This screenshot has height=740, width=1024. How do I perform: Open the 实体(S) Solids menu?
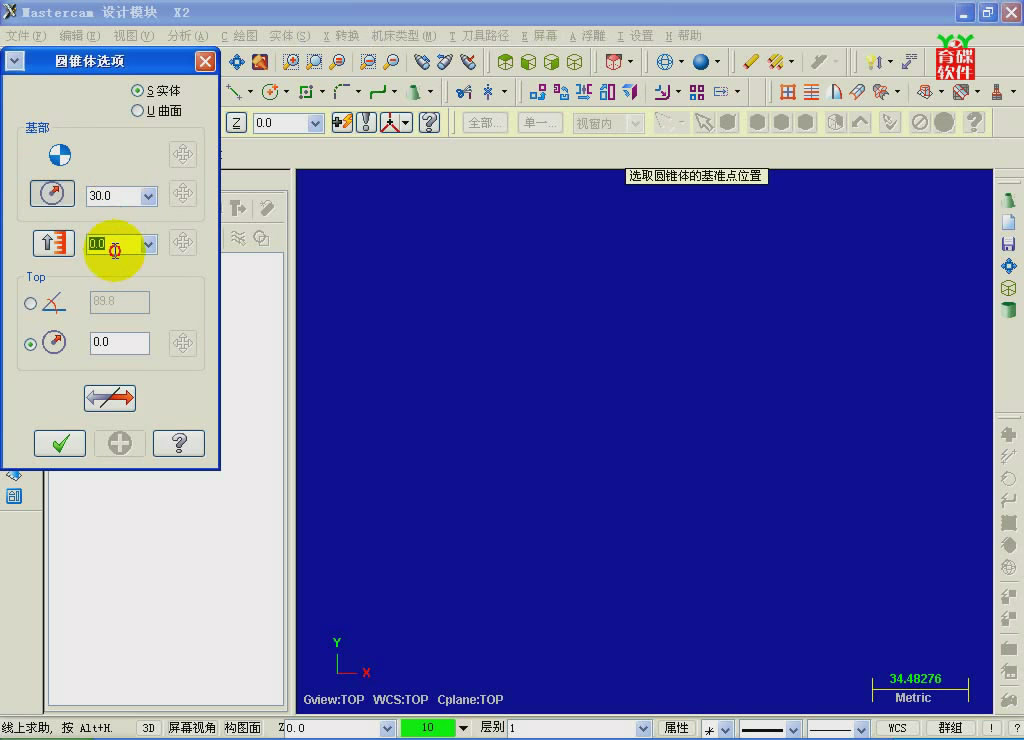click(x=289, y=35)
